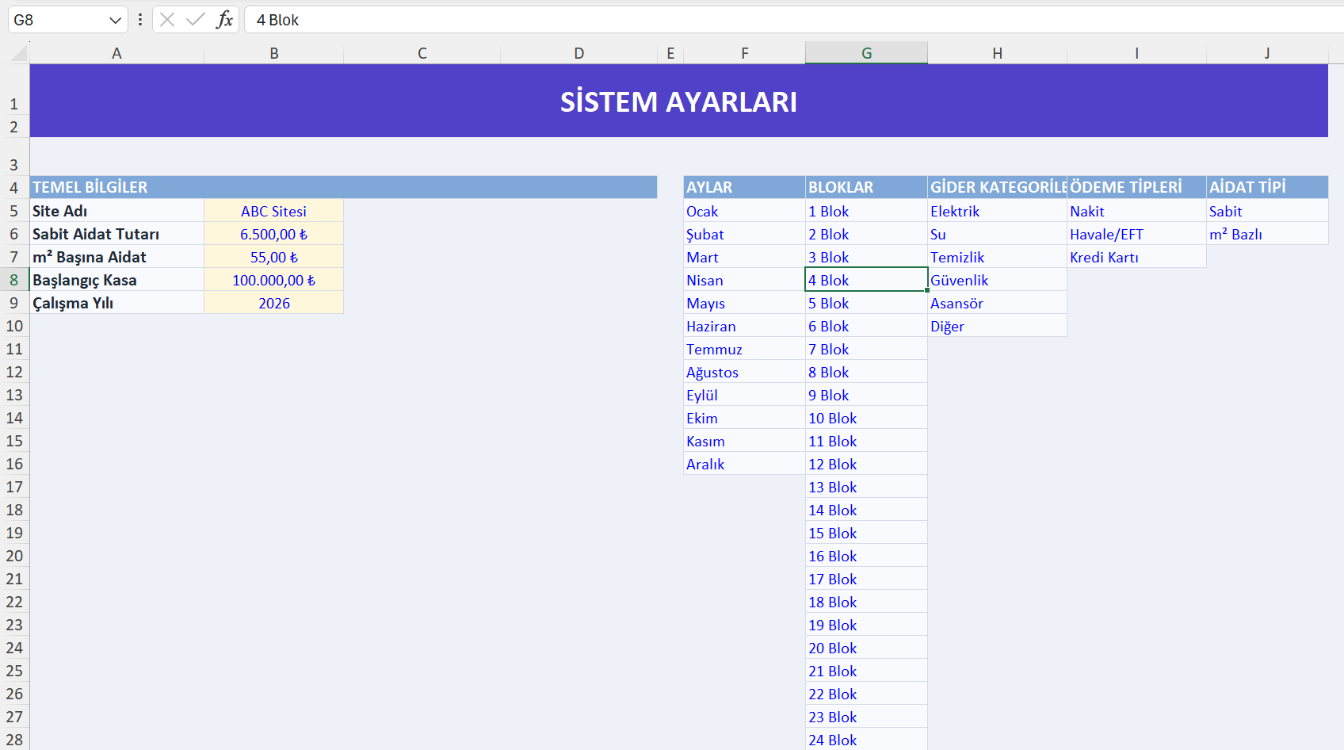Viewport: 1344px width, 750px height.
Task: Select the m² Bazlı cell
Action: (1268, 234)
